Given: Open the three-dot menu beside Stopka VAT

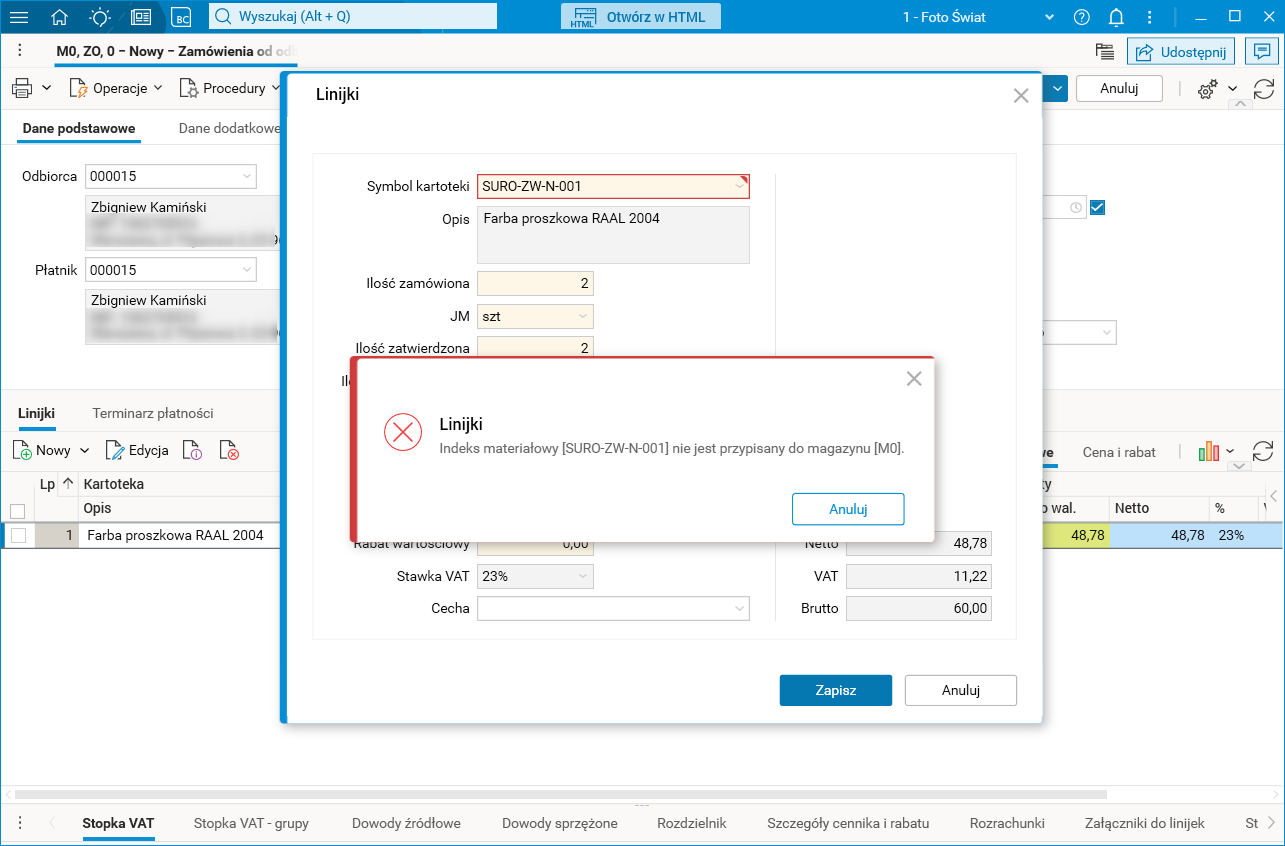Looking at the screenshot, I should tap(20, 823).
